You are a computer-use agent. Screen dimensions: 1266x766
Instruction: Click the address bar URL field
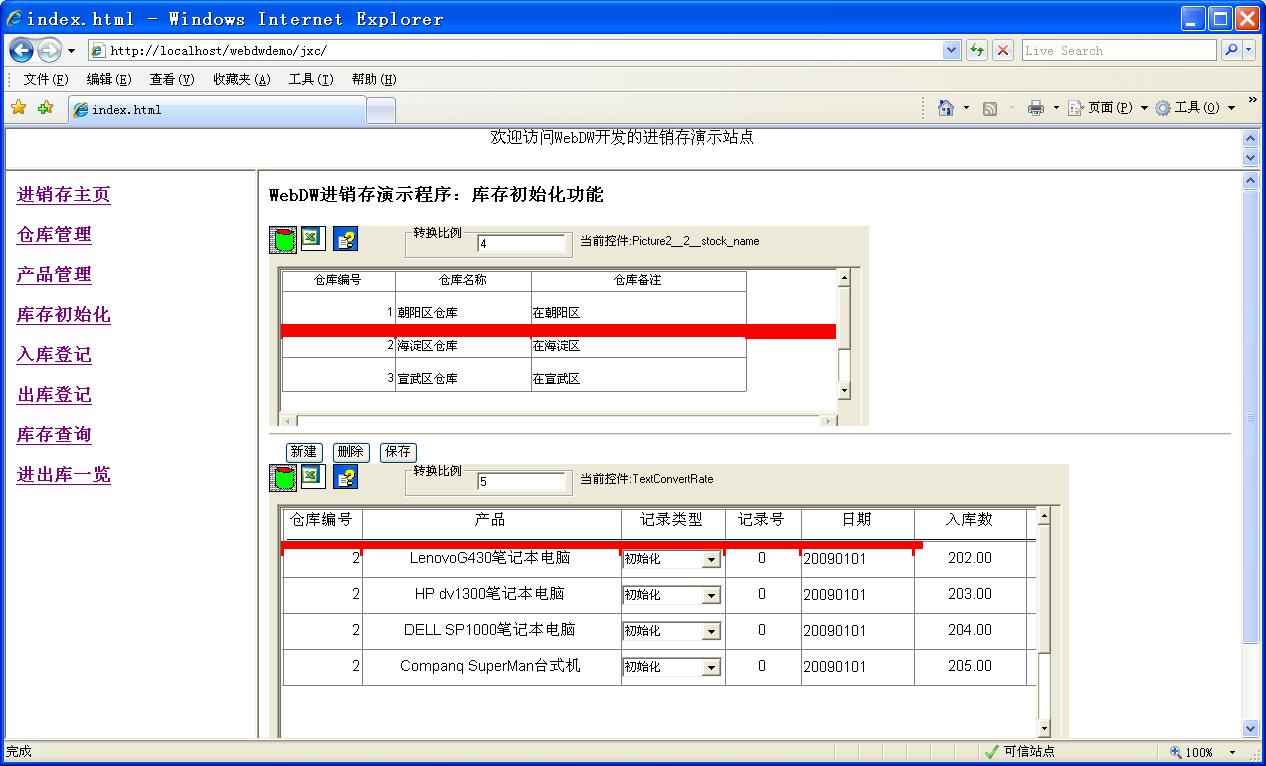click(x=515, y=50)
